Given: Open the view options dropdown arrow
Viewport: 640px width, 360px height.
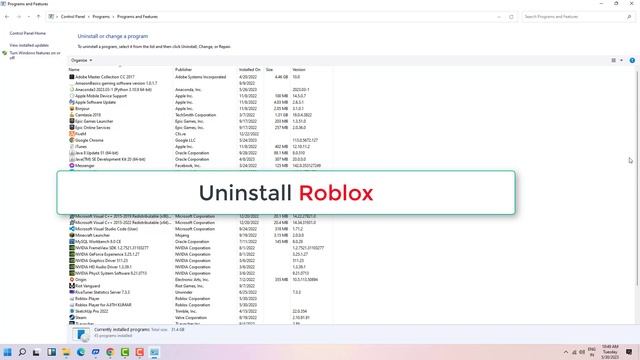Looking at the screenshot, I should click(x=622, y=60).
